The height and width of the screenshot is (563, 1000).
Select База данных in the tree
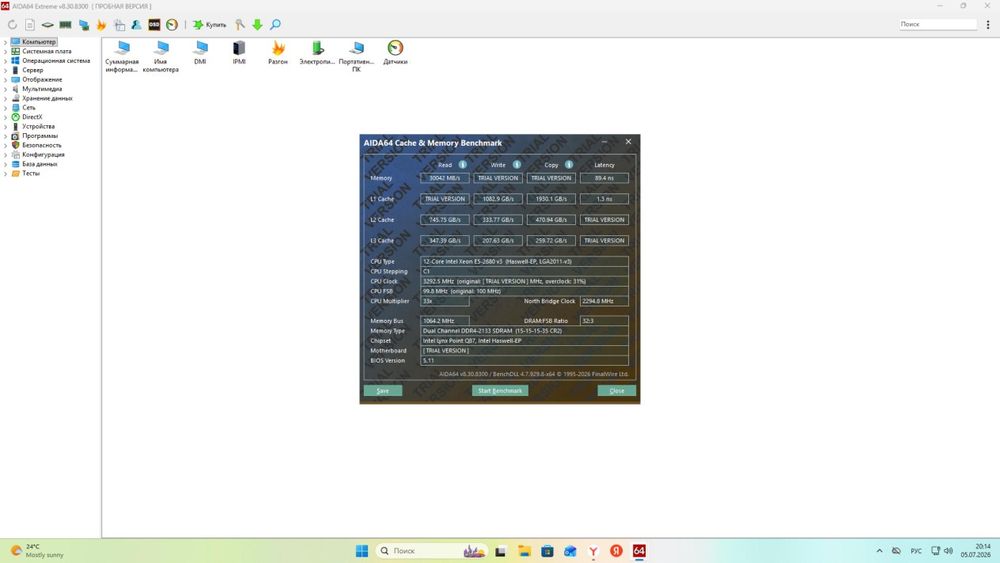(40, 164)
